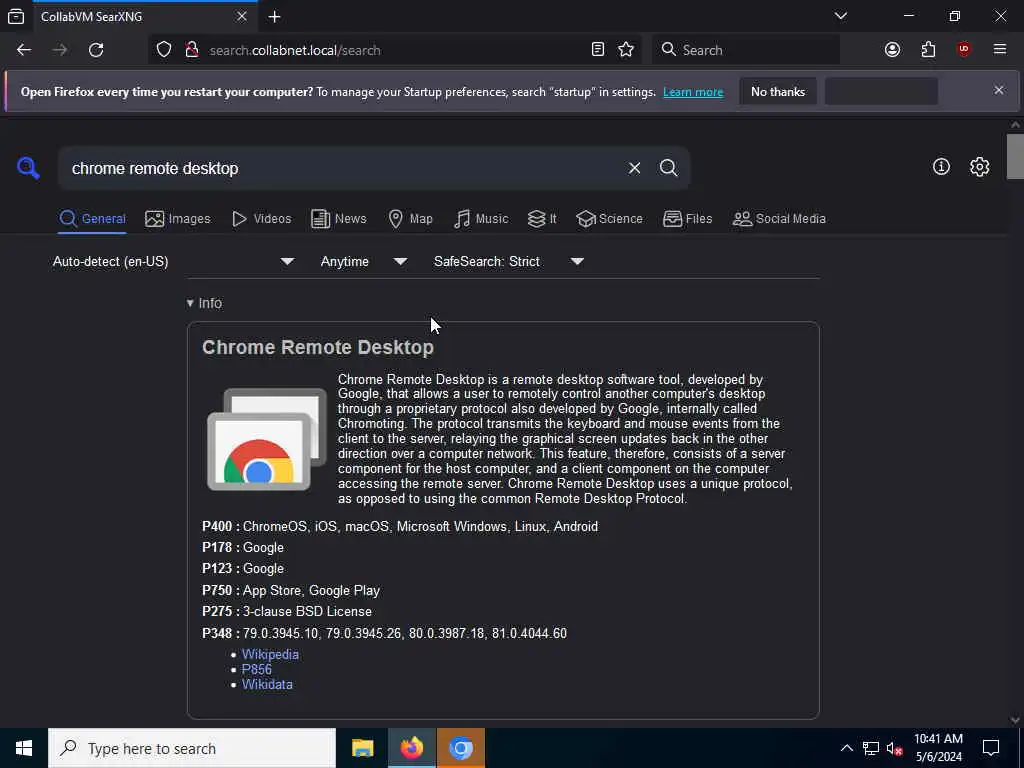1024x768 pixels.
Task: Open the Extensions puzzle icon
Action: click(x=928, y=50)
